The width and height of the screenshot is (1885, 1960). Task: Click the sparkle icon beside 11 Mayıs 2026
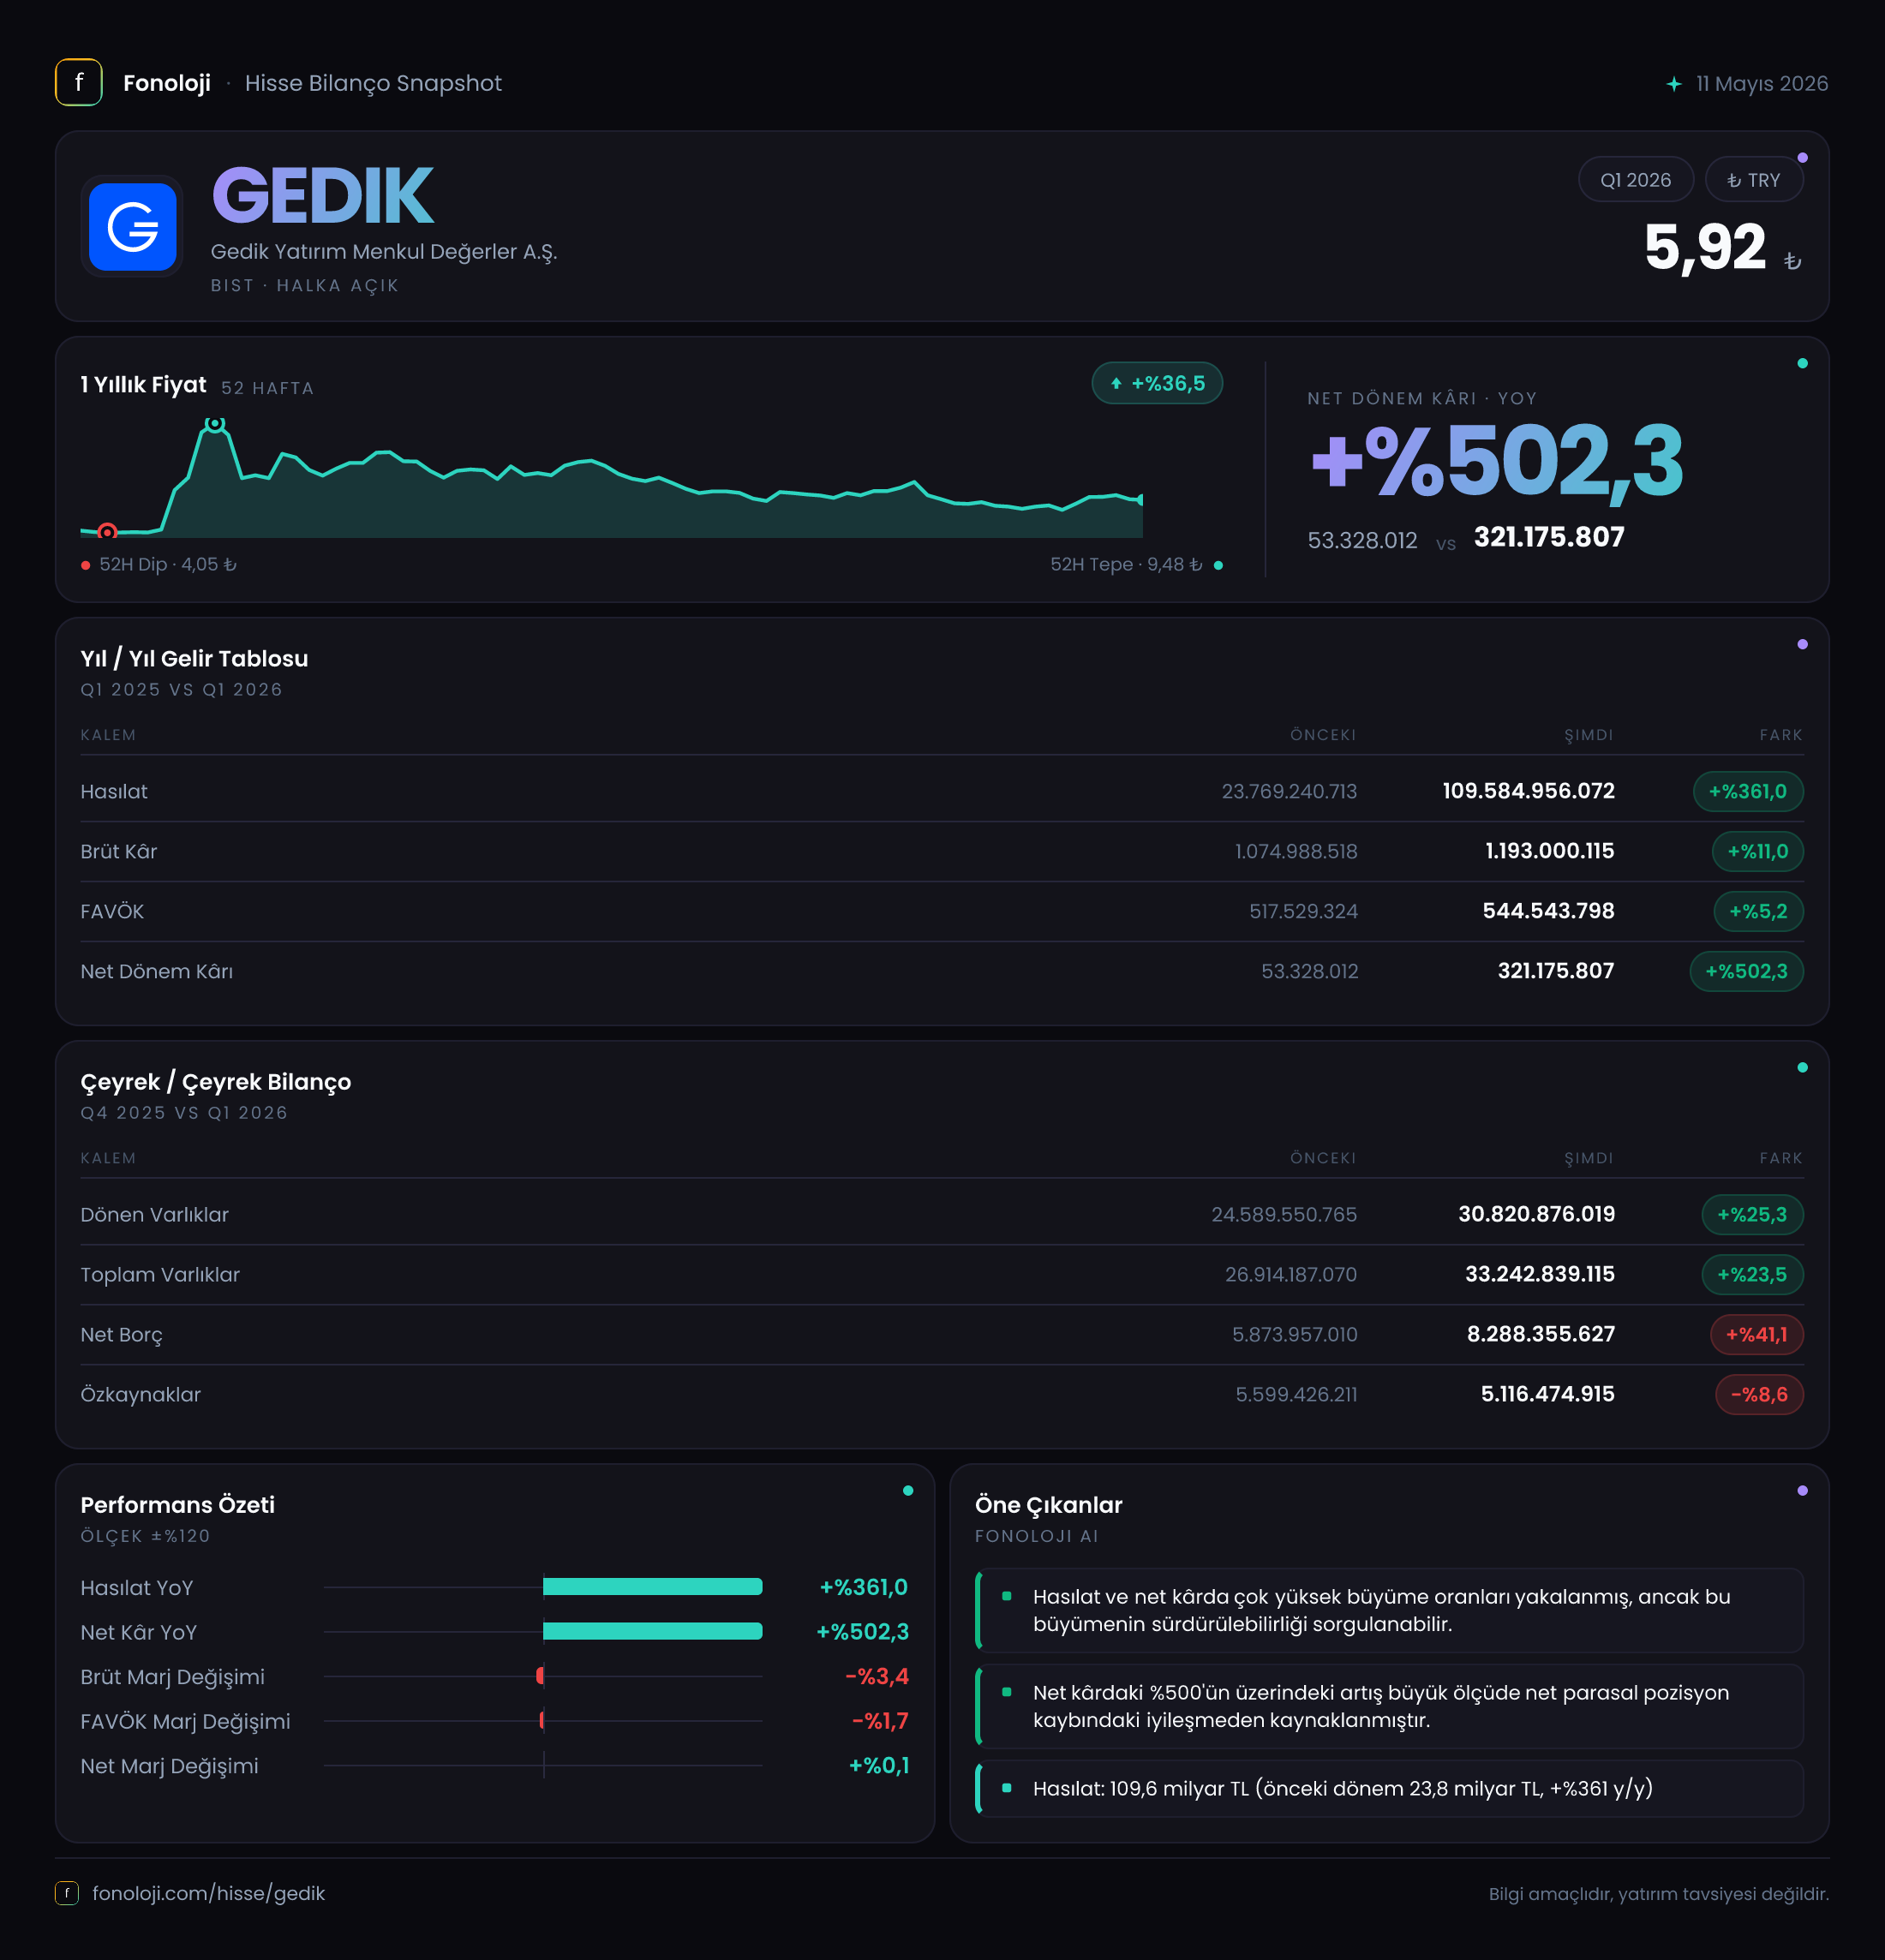(x=1674, y=84)
